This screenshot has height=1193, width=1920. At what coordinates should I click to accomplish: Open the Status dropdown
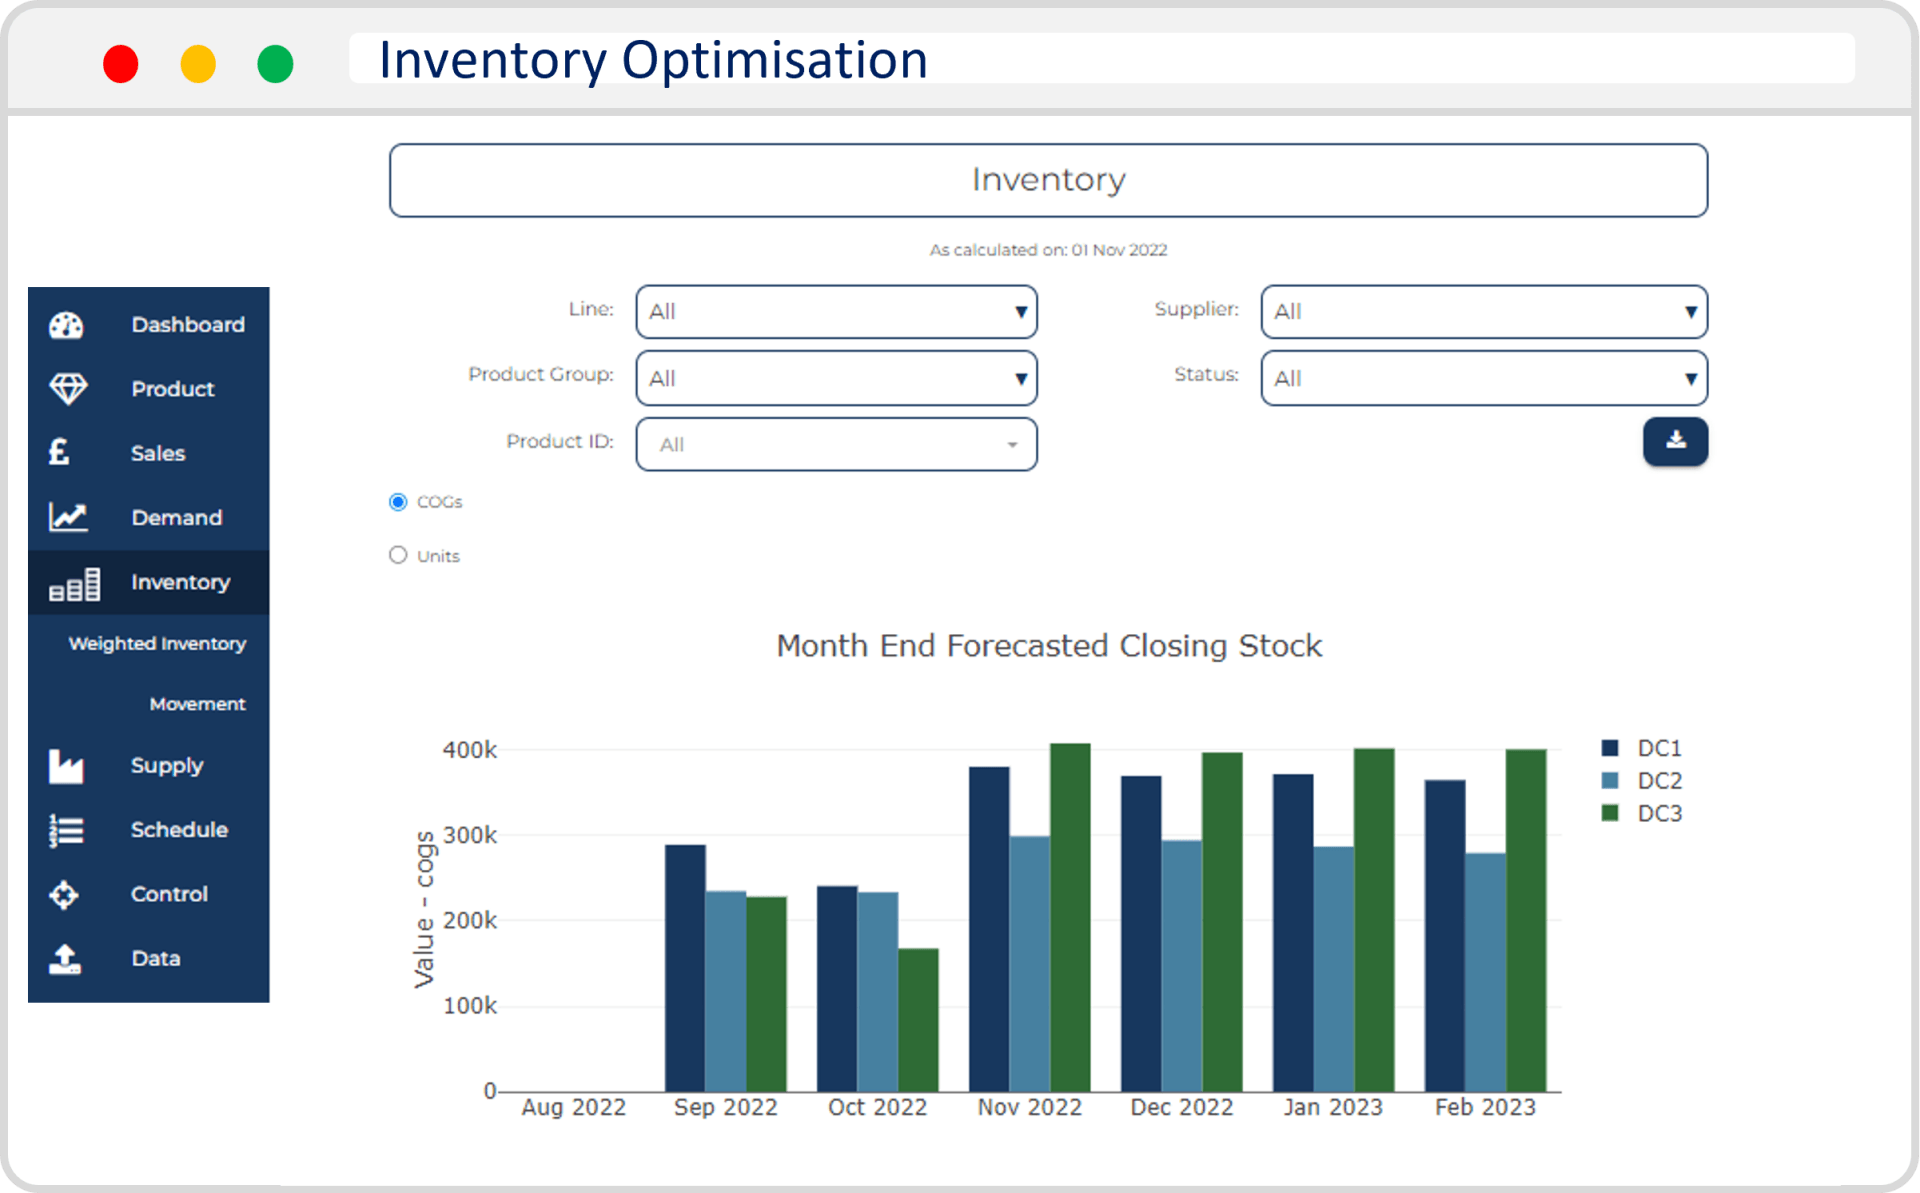(1483, 378)
